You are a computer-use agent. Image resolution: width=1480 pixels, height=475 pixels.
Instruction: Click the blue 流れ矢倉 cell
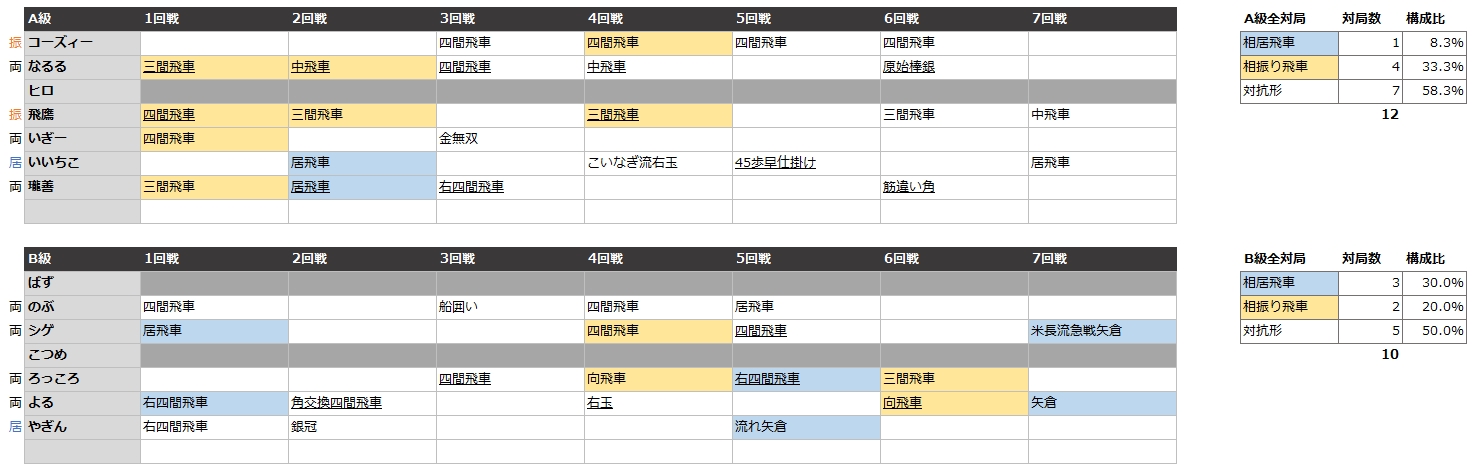(x=806, y=427)
